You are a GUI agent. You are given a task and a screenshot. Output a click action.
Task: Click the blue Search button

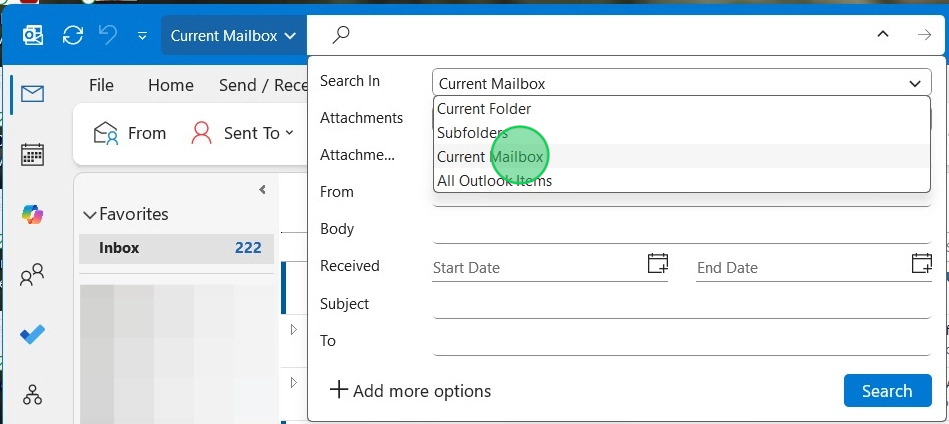pos(887,391)
